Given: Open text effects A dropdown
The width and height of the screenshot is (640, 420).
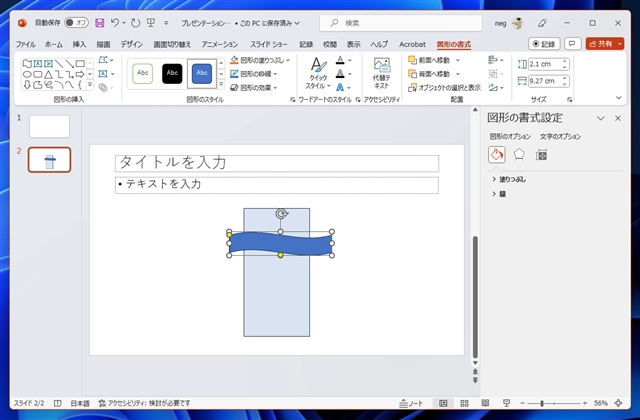Looking at the screenshot, I should click(343, 87).
